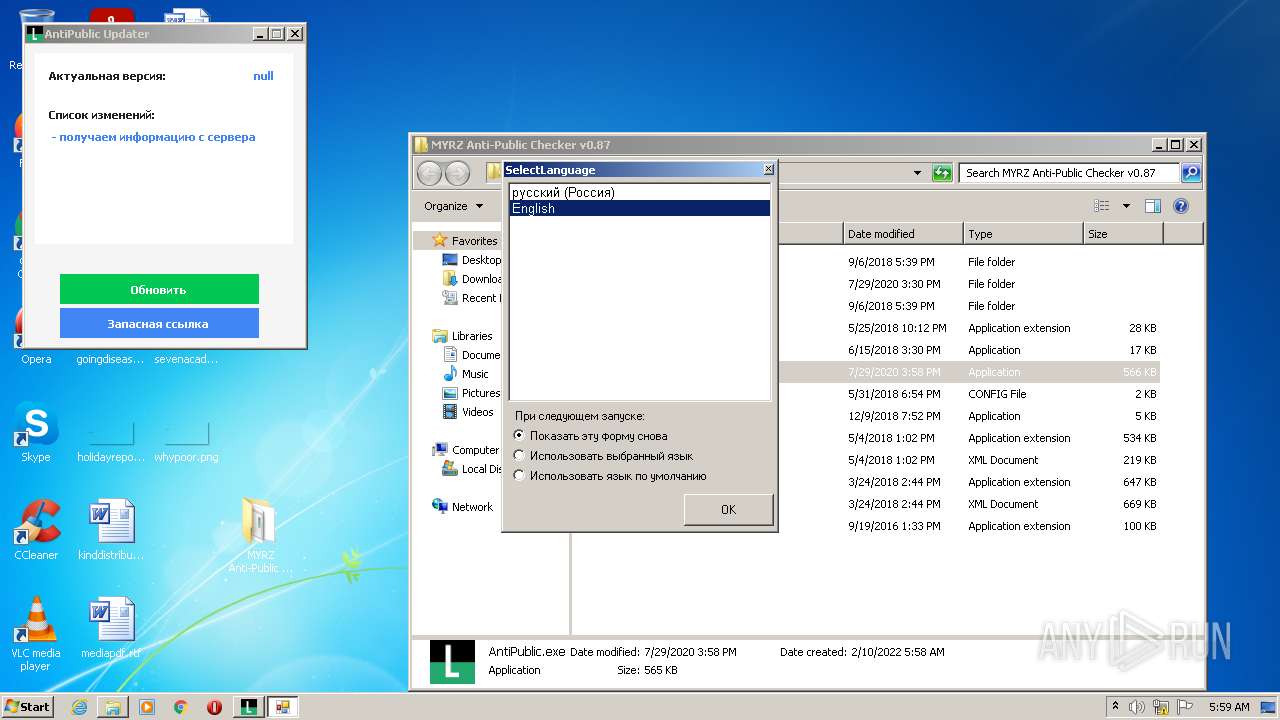
Task: Open the Windows Start menu
Action: click(x=27, y=707)
